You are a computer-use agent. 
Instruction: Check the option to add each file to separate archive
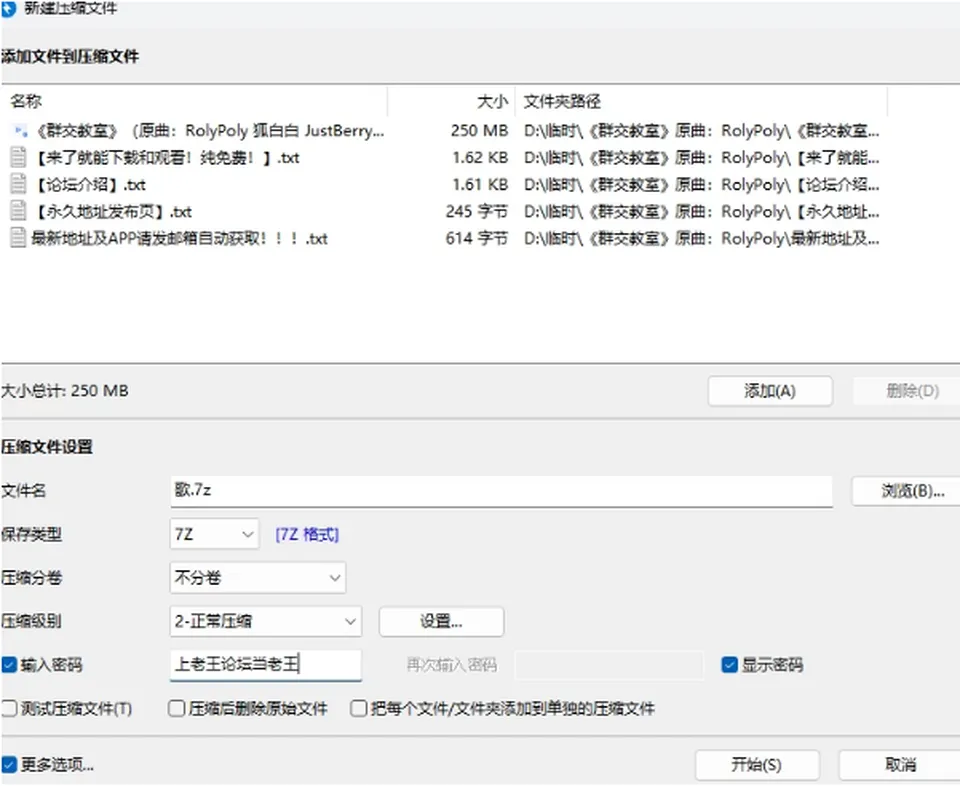(358, 709)
